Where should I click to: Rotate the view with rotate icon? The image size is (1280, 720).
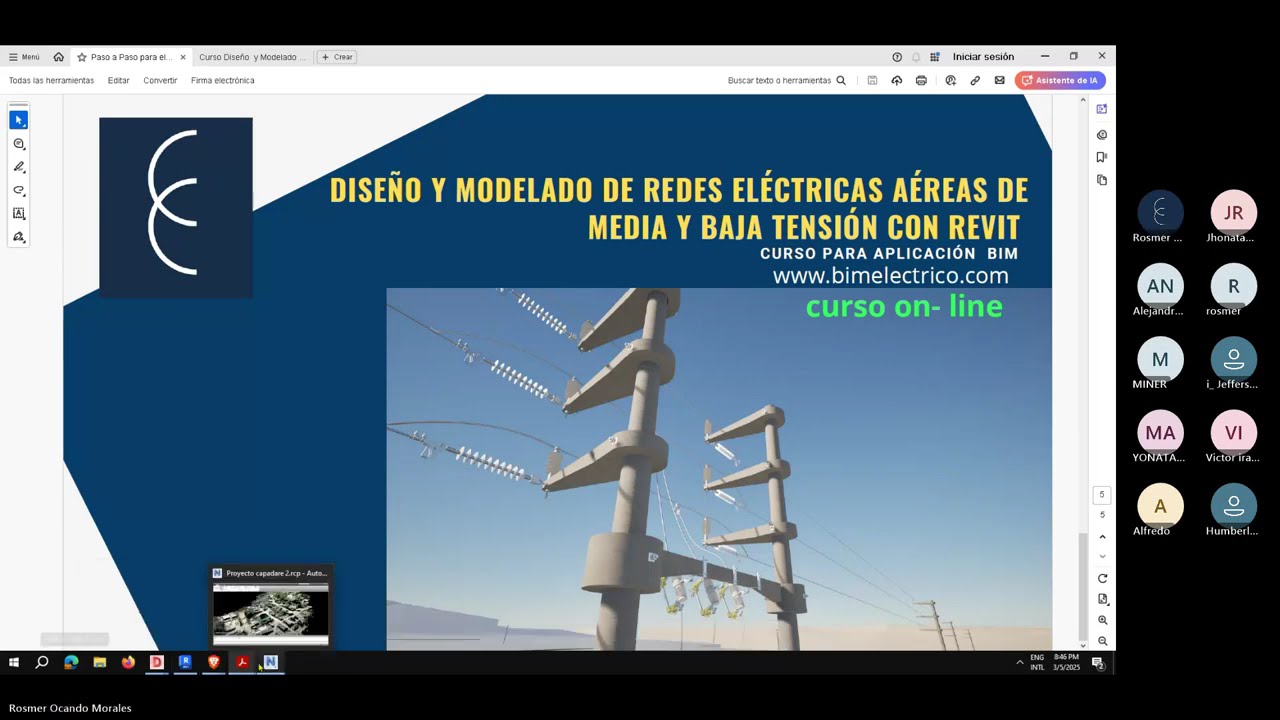(x=1103, y=579)
